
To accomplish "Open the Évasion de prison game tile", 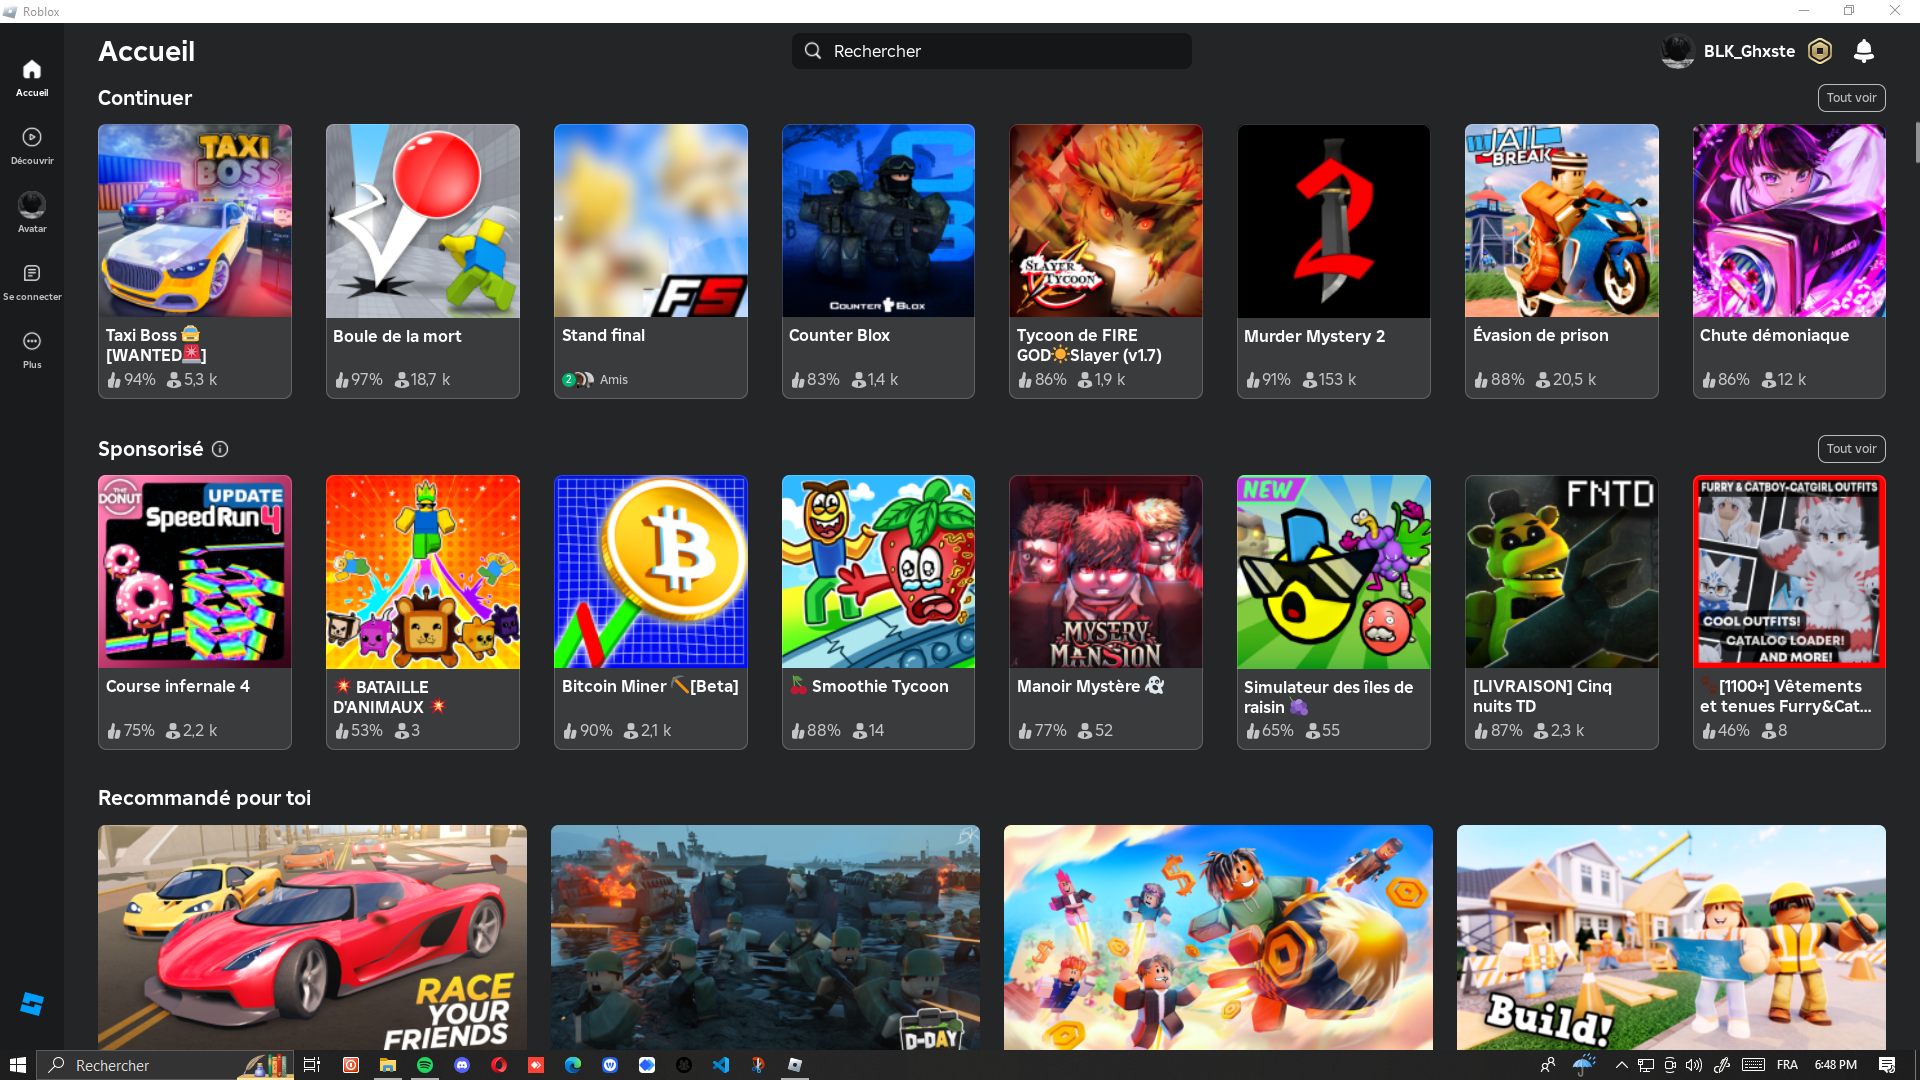I will click(x=1561, y=221).
